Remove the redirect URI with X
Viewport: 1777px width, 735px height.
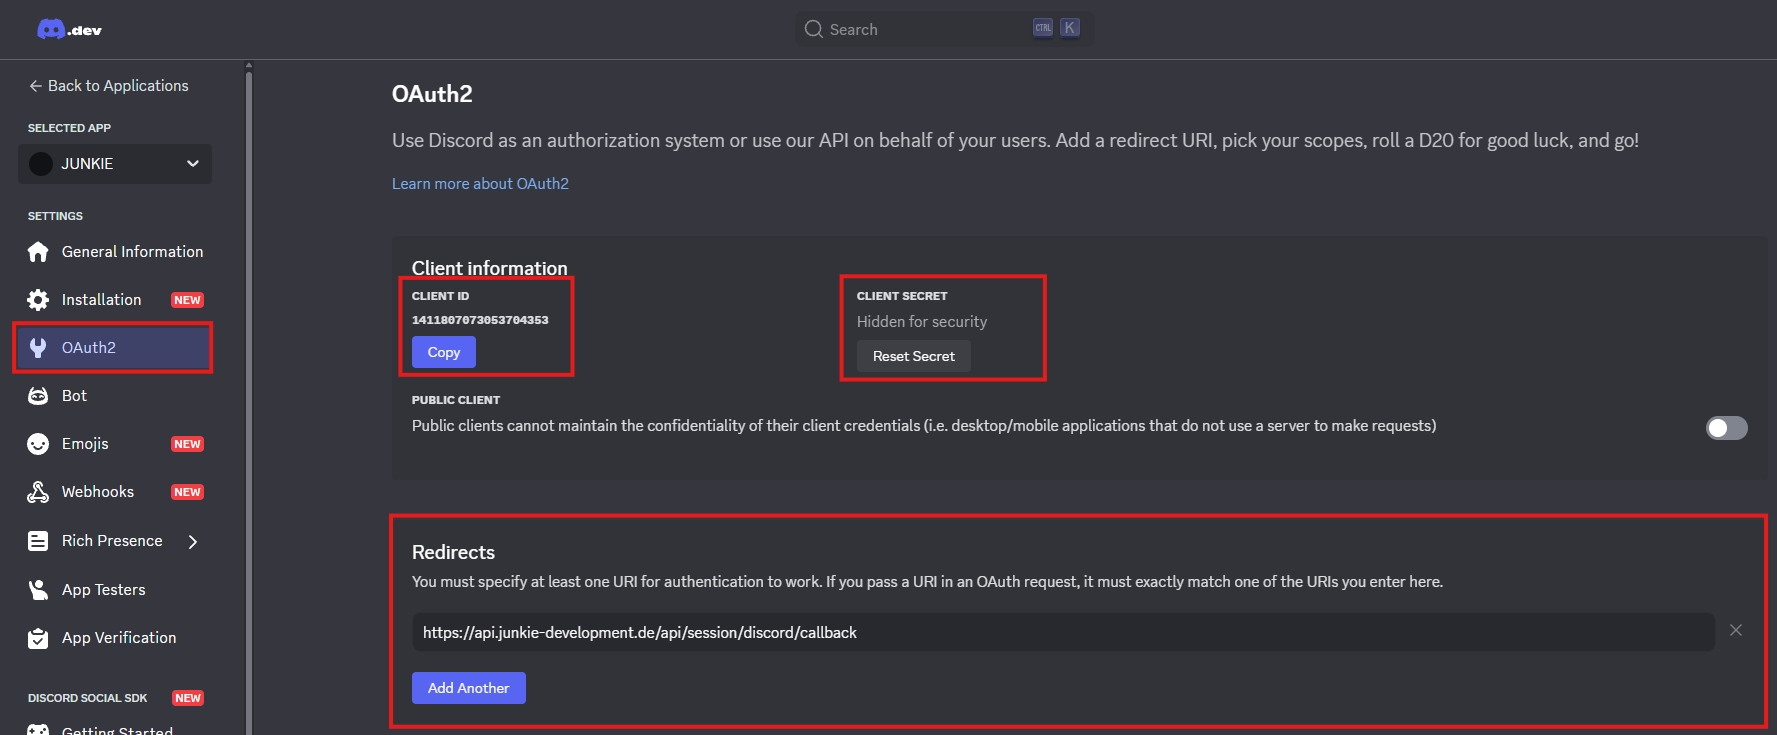click(x=1736, y=630)
